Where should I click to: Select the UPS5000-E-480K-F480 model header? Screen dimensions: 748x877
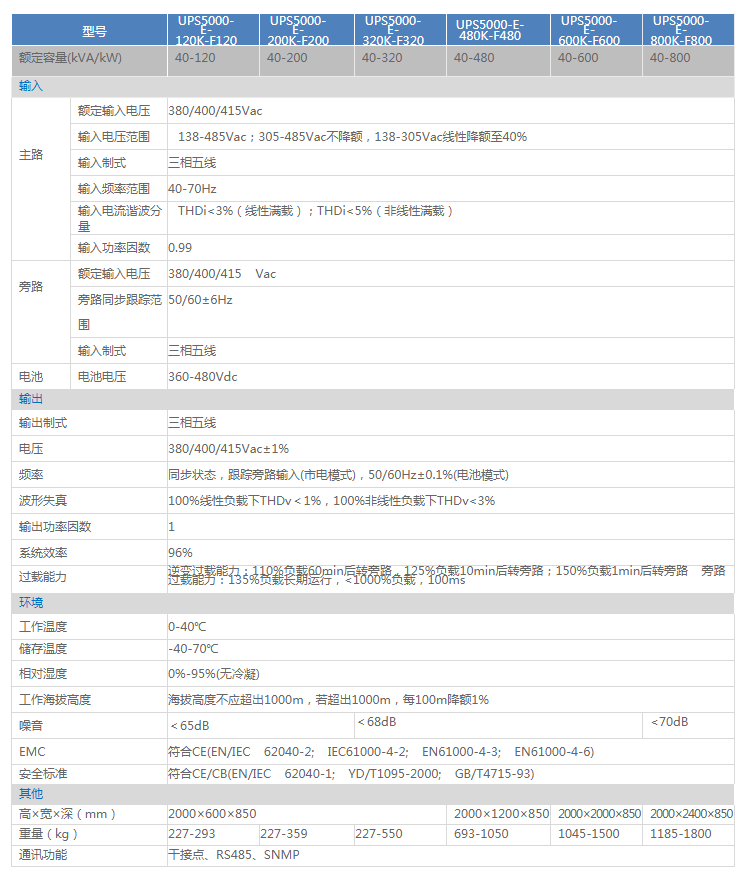coord(490,30)
